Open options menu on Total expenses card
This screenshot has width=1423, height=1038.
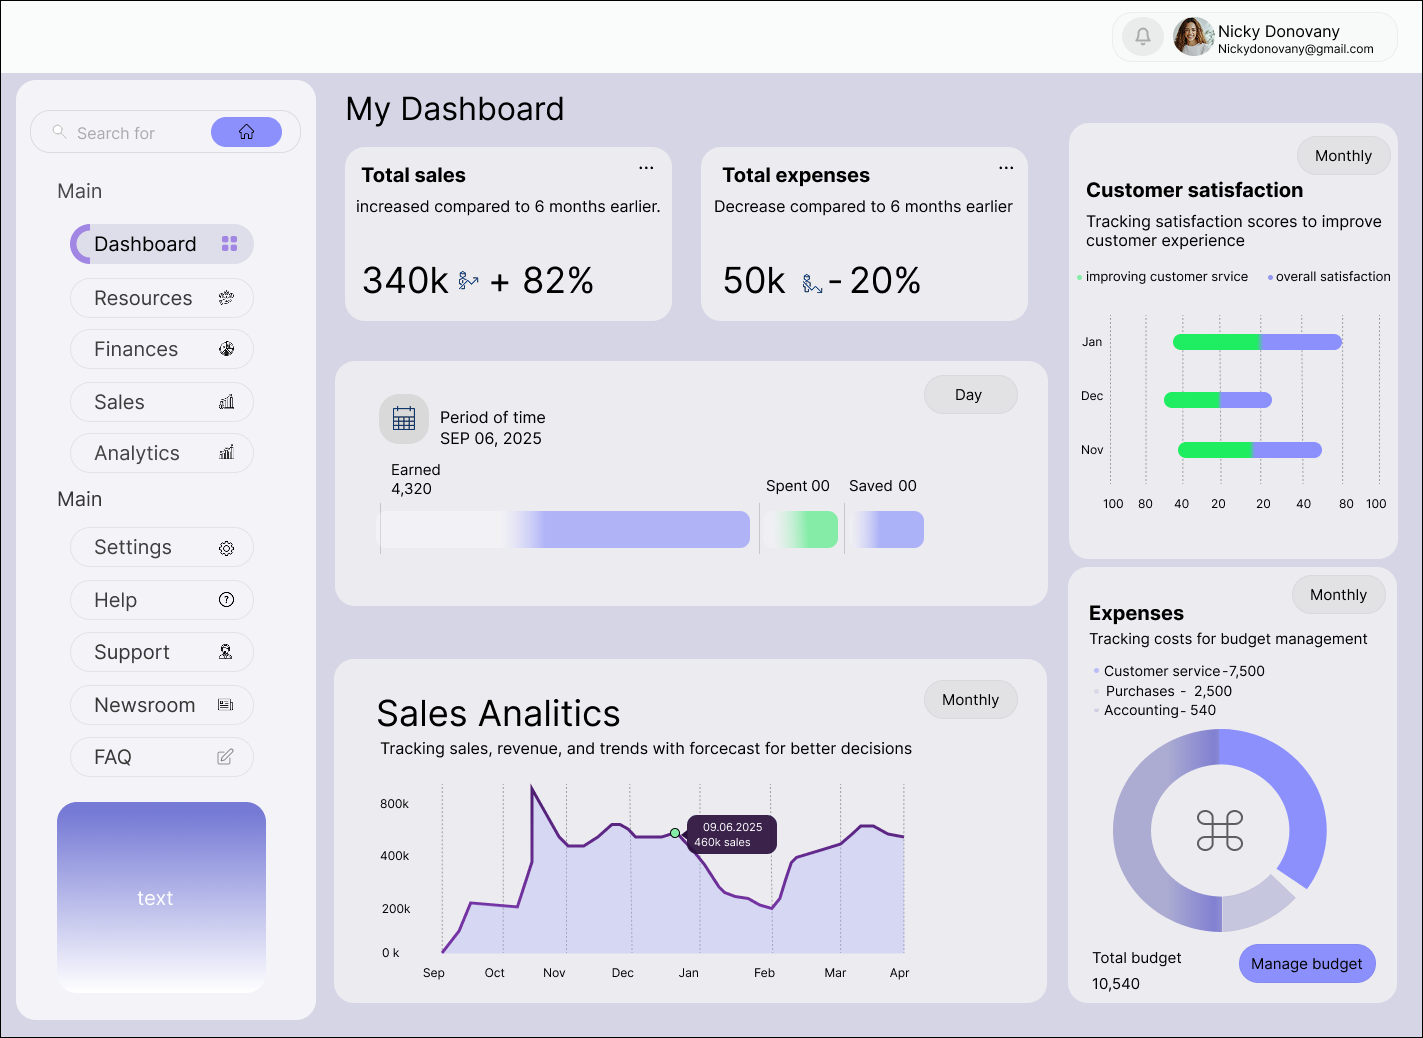[x=1006, y=168]
